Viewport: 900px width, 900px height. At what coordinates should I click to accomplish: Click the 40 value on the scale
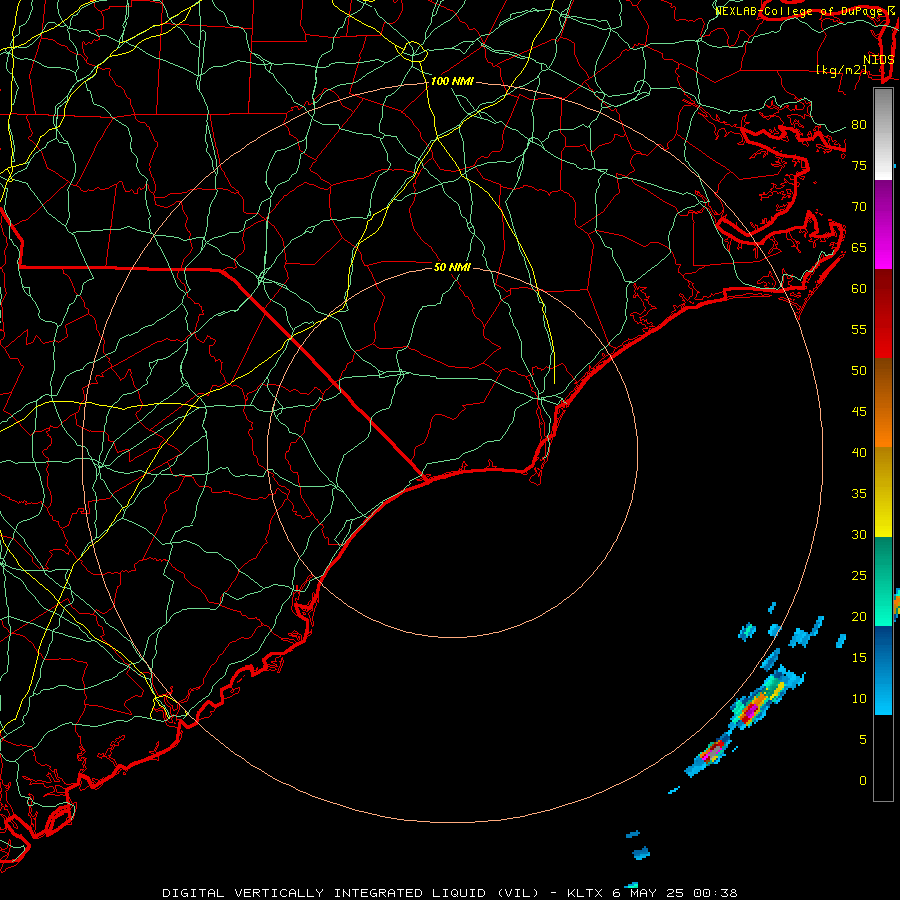[x=859, y=452]
